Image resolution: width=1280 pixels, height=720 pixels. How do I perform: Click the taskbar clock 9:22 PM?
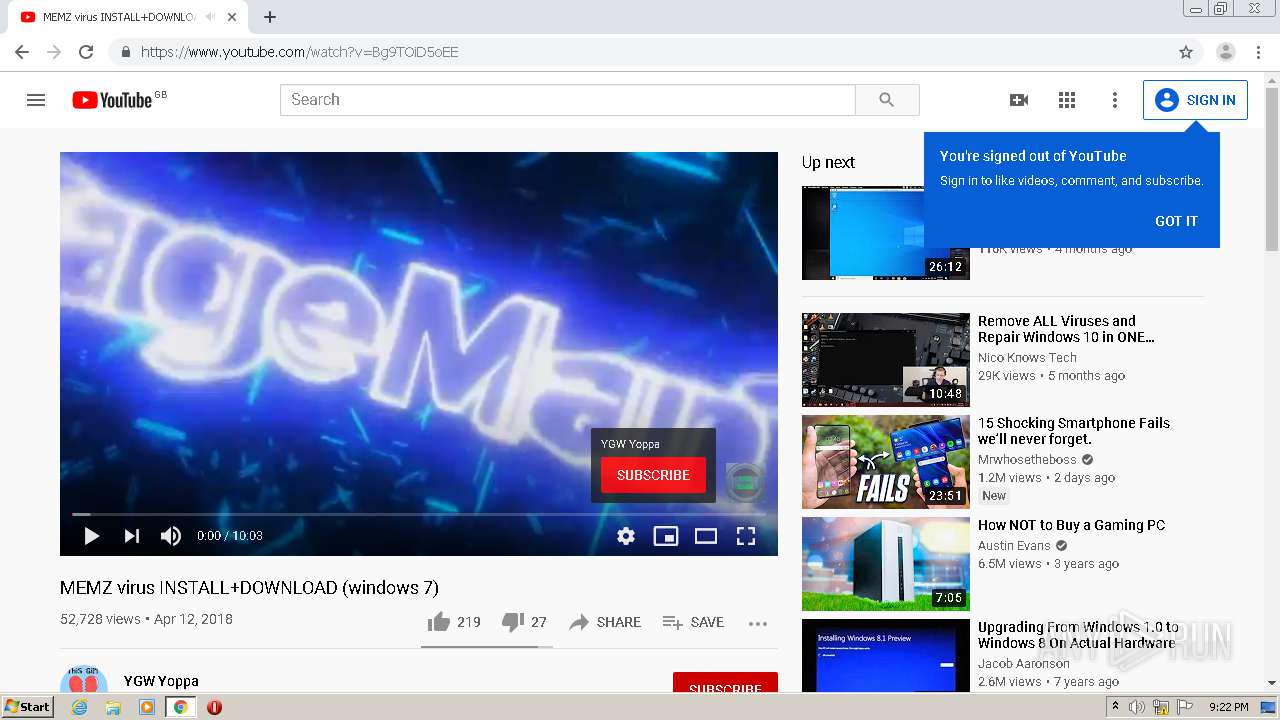point(1228,707)
